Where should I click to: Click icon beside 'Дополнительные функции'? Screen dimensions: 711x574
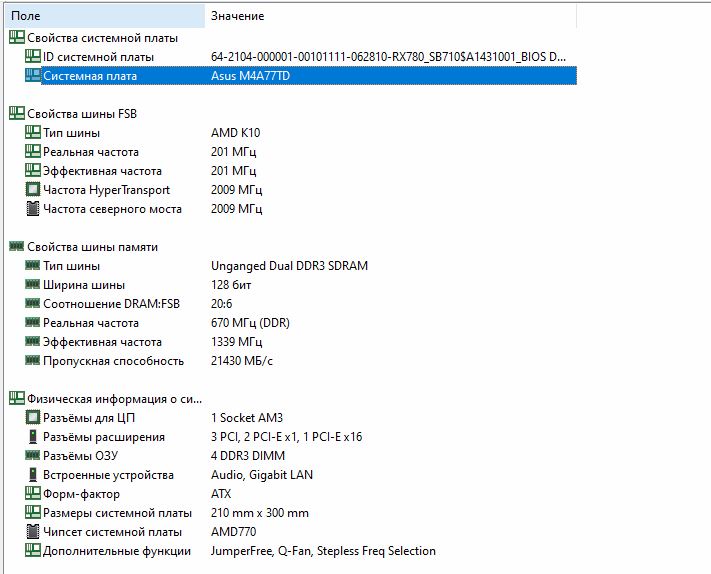click(33, 550)
